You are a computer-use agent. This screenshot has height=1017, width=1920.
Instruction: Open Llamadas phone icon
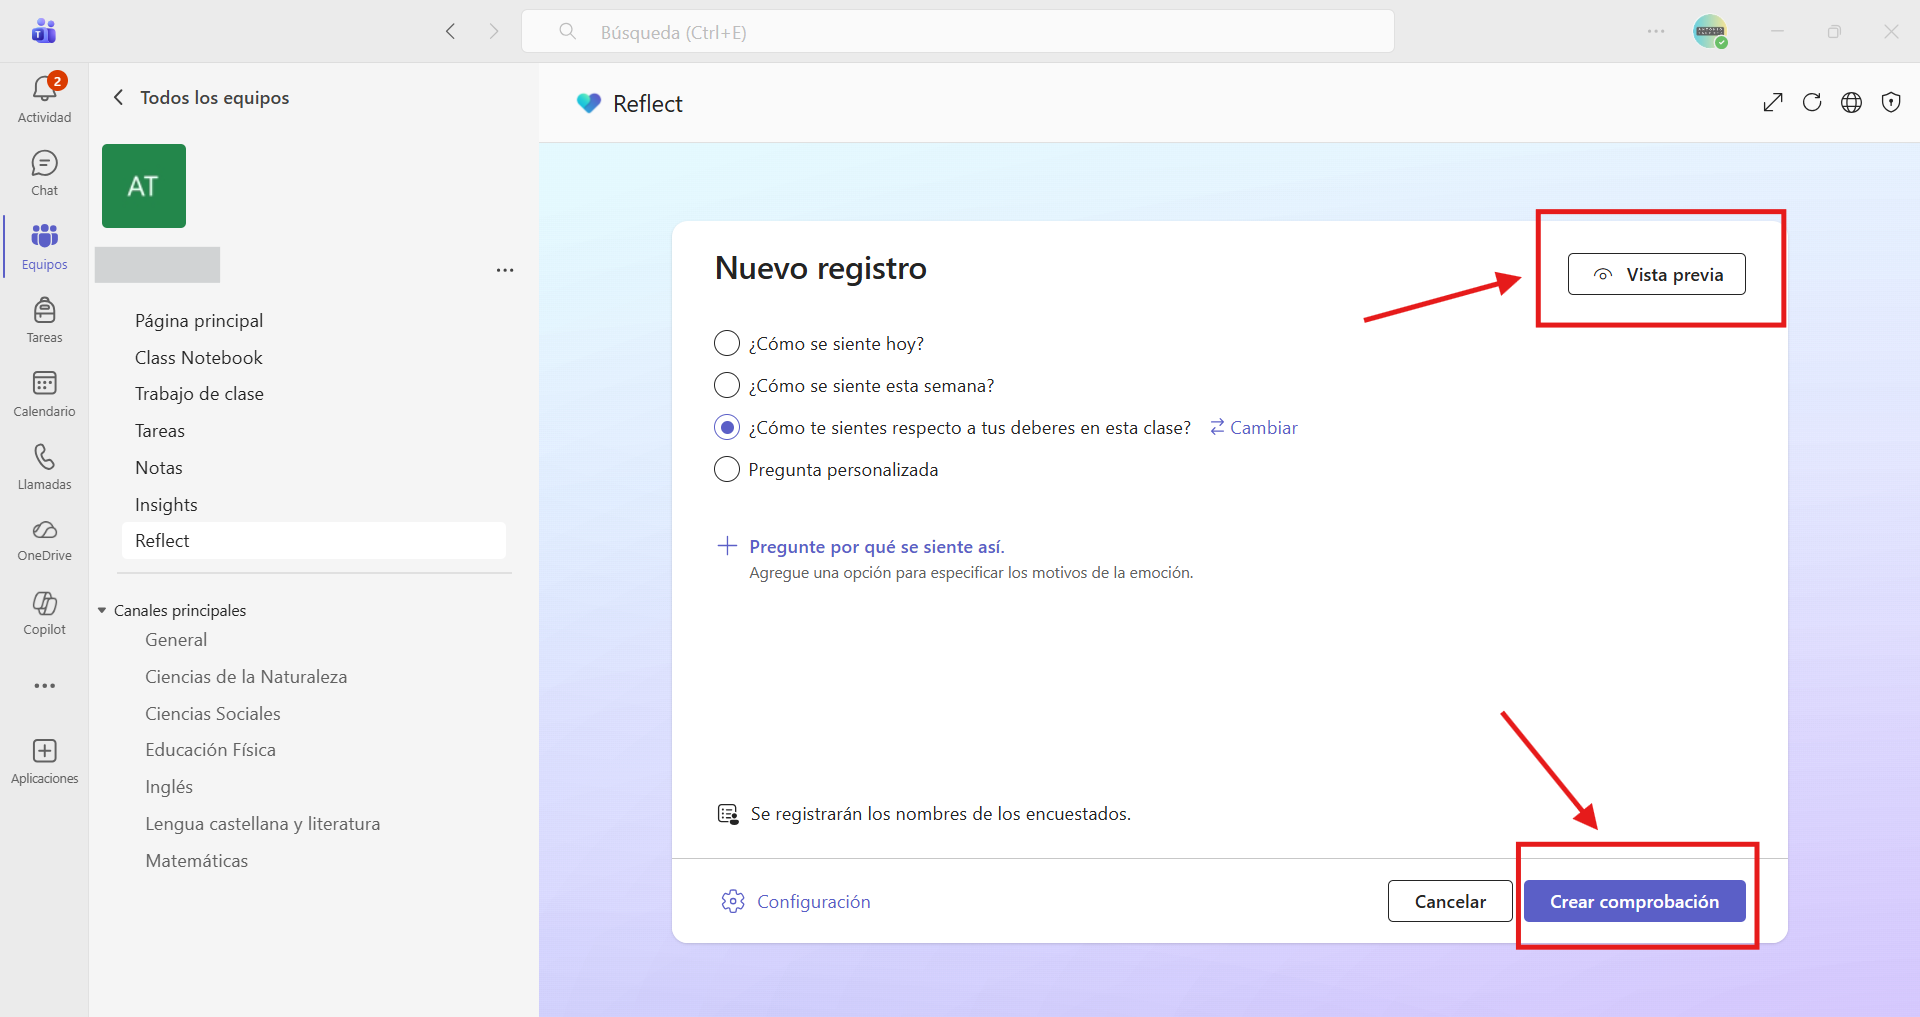tap(44, 467)
